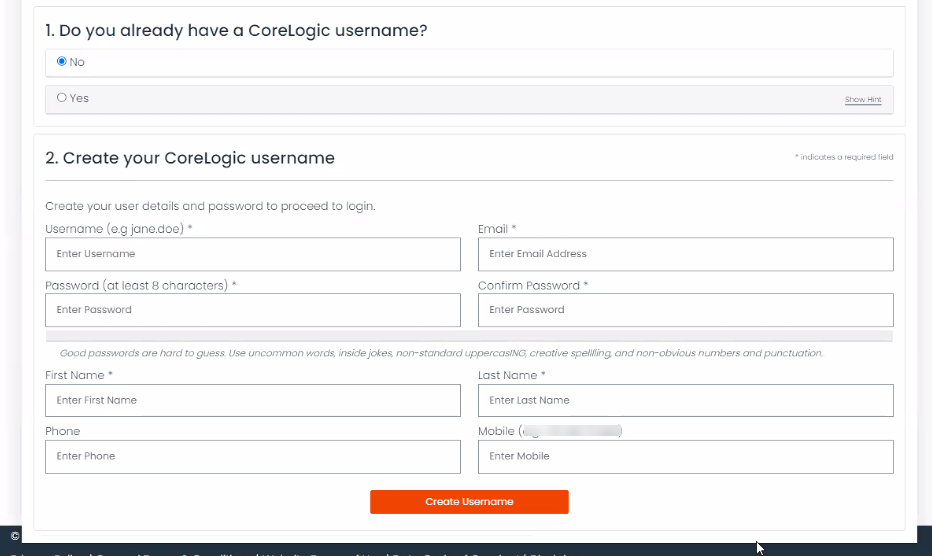Select the Enter Mobile field

[x=685, y=456]
